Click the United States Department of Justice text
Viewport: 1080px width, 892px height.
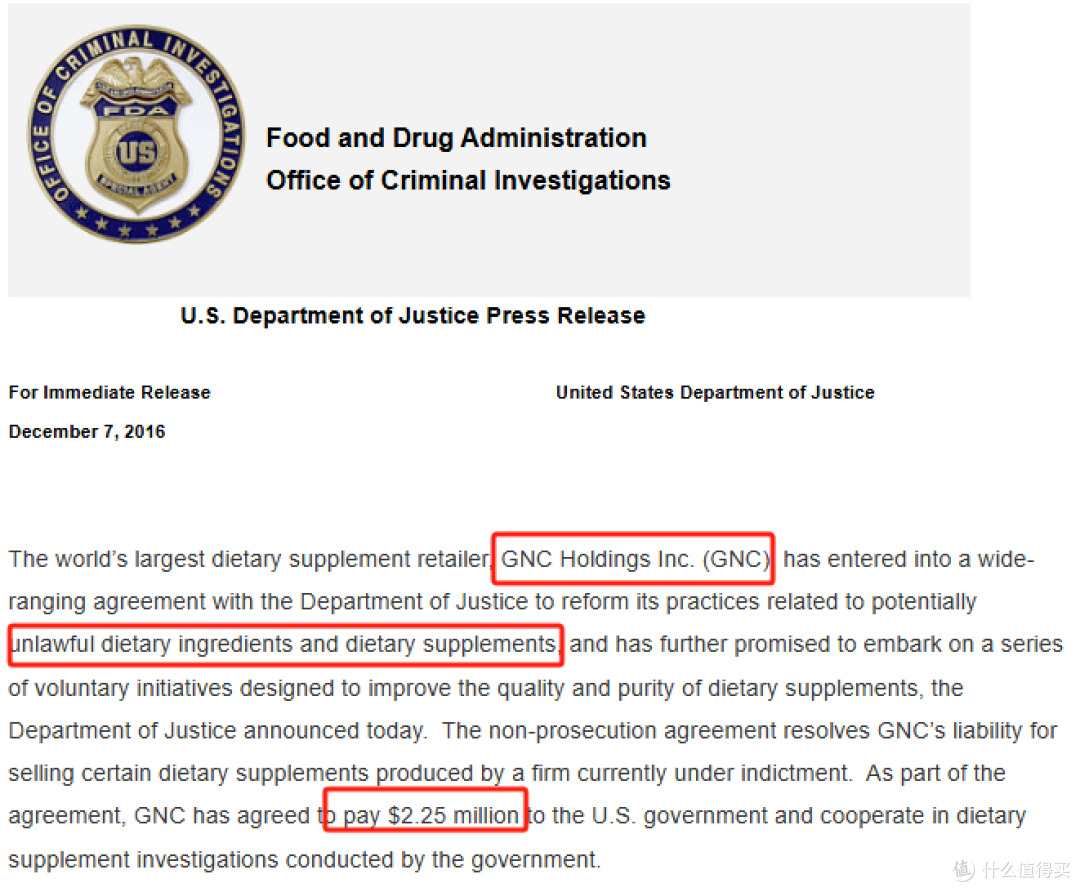coord(715,393)
